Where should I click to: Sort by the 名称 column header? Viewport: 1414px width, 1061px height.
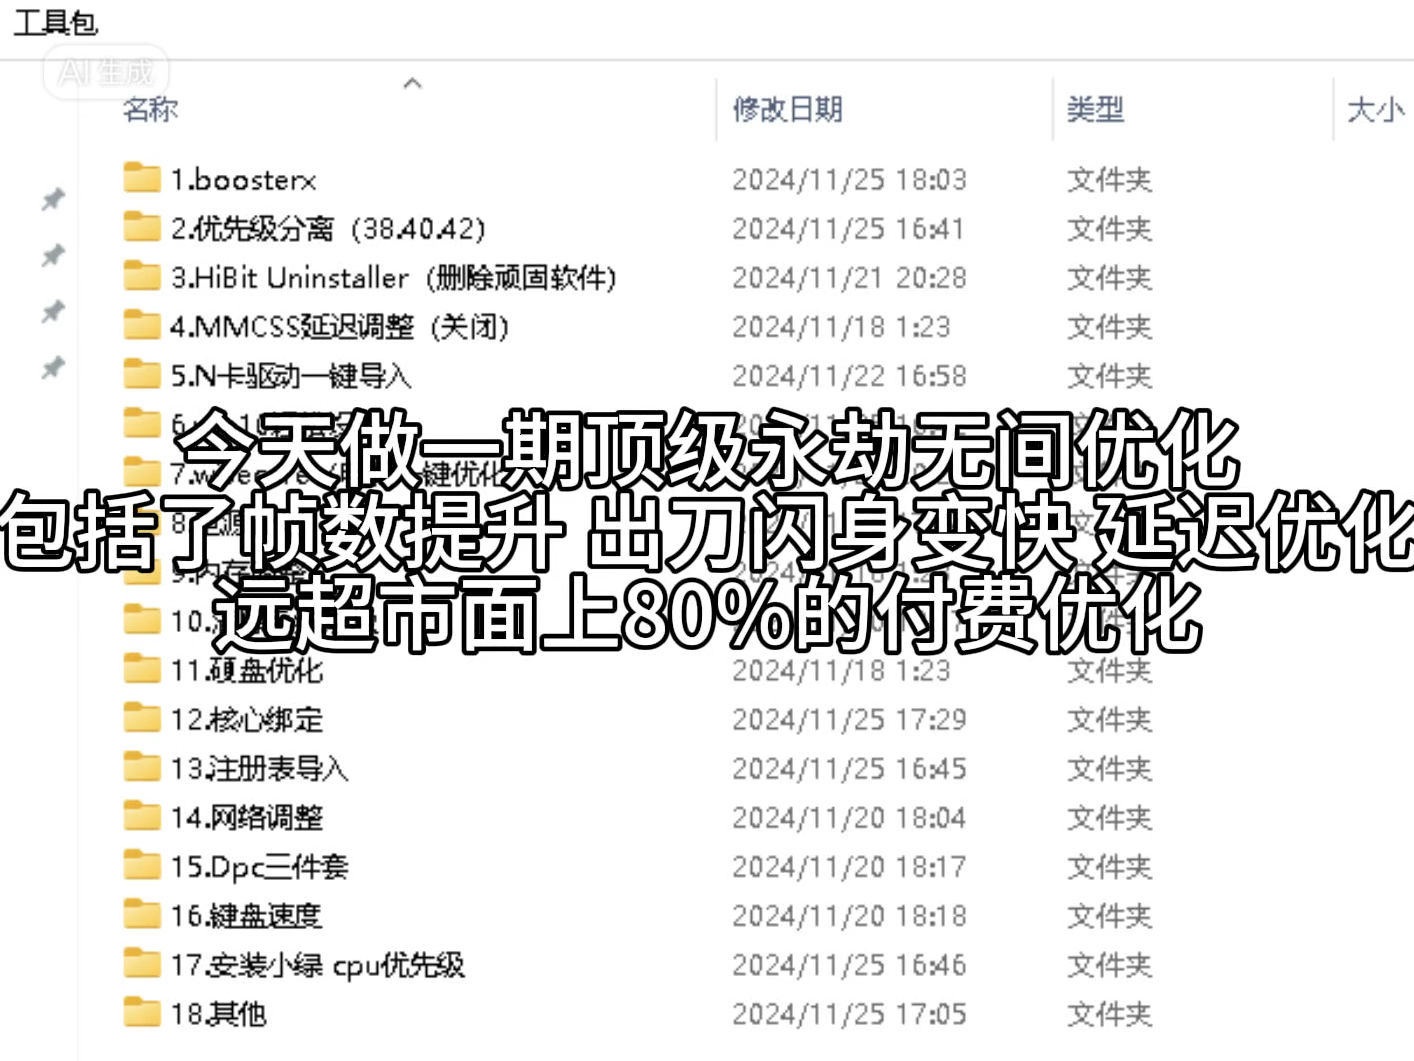click(150, 108)
